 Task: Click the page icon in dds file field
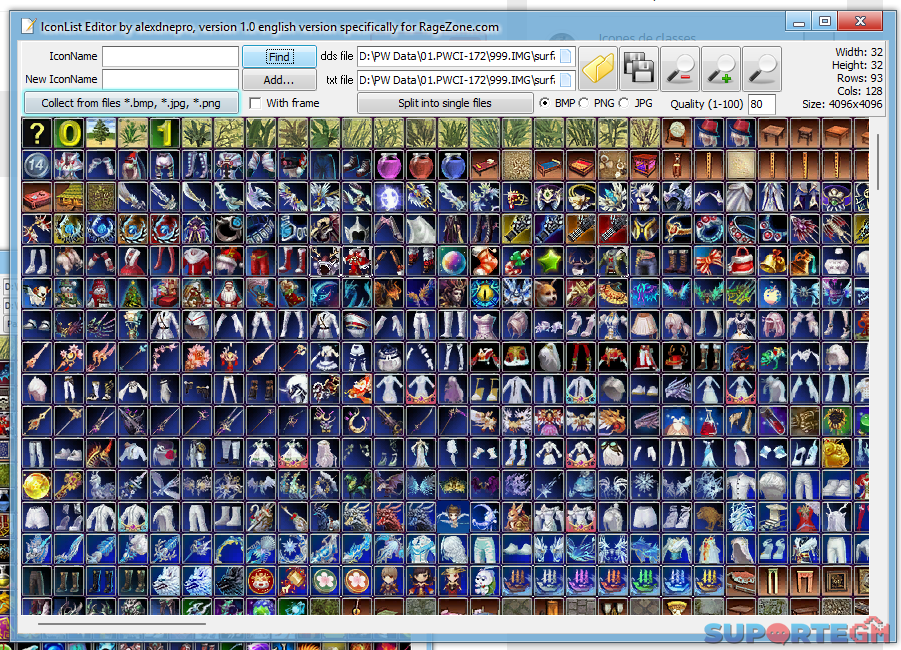coord(566,56)
